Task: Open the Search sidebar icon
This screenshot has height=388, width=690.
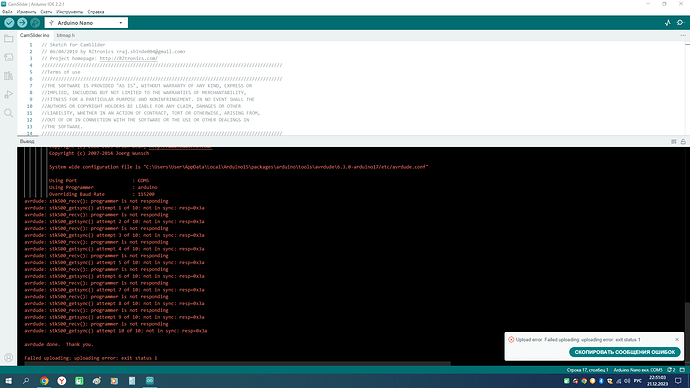Action: pos(8,113)
